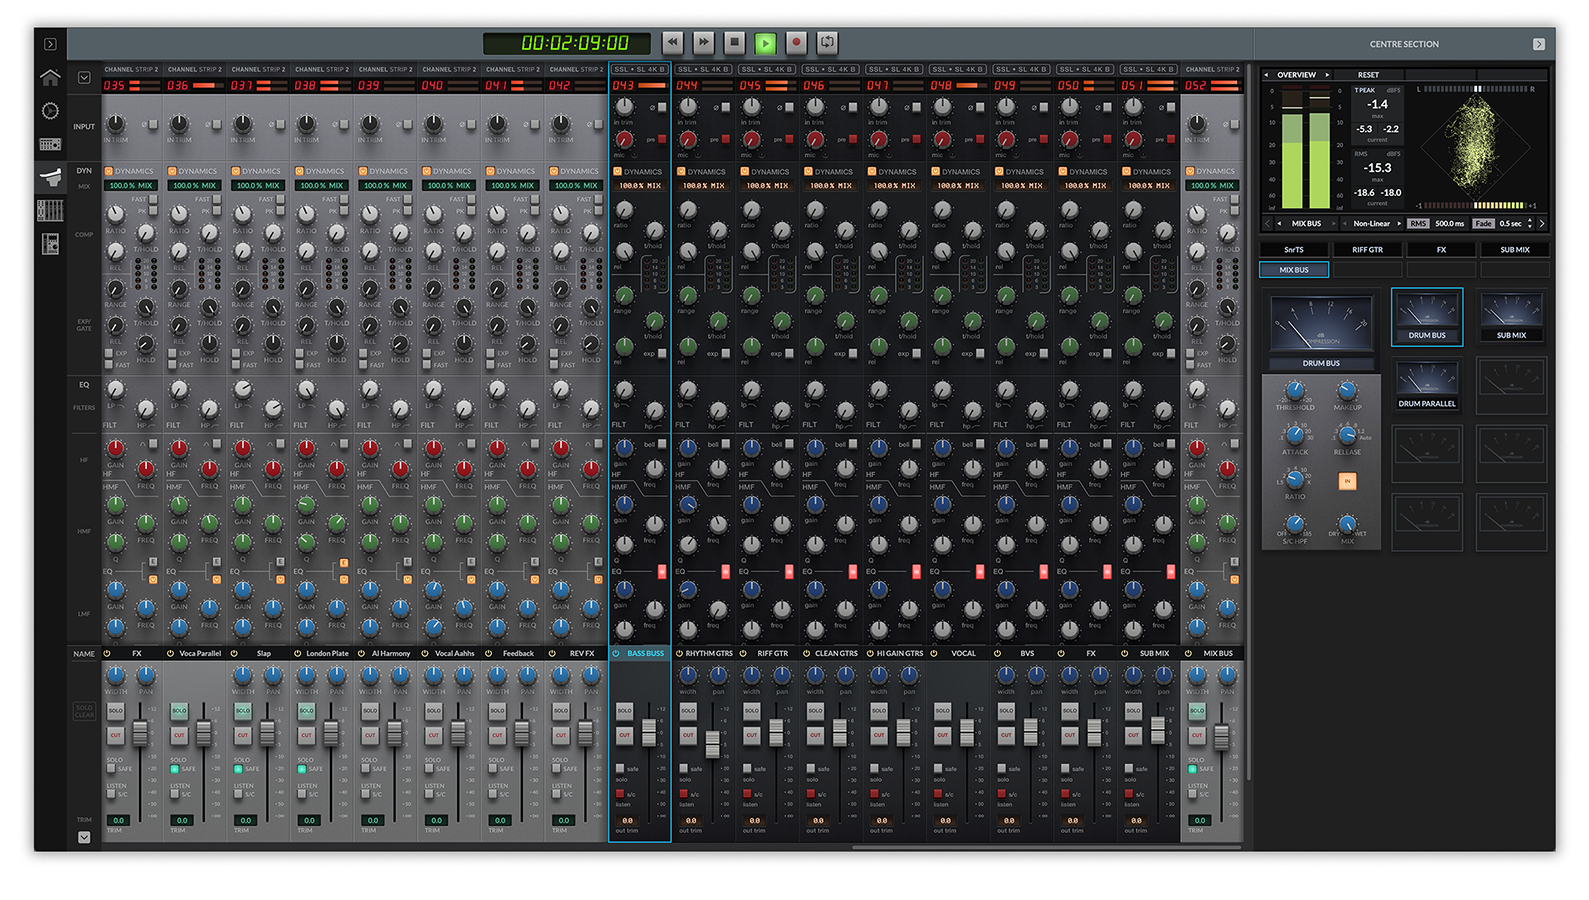
Task: Solo the FX channel
Action: click(x=116, y=711)
